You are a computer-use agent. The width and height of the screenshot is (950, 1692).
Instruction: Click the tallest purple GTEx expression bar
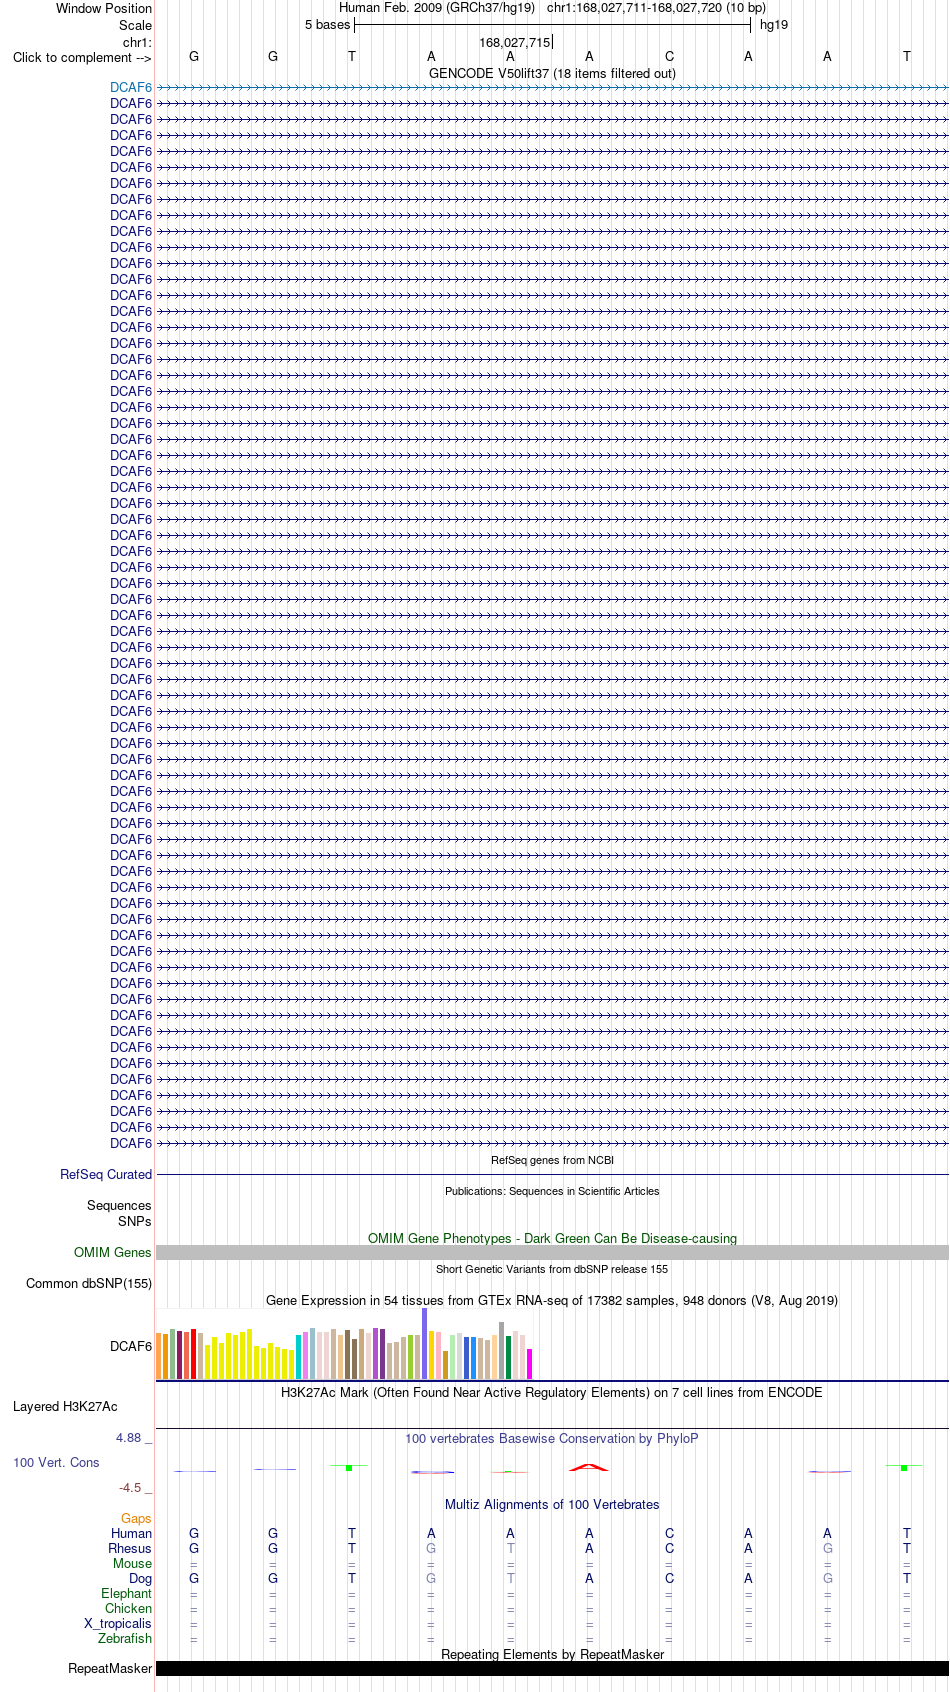[424, 1344]
